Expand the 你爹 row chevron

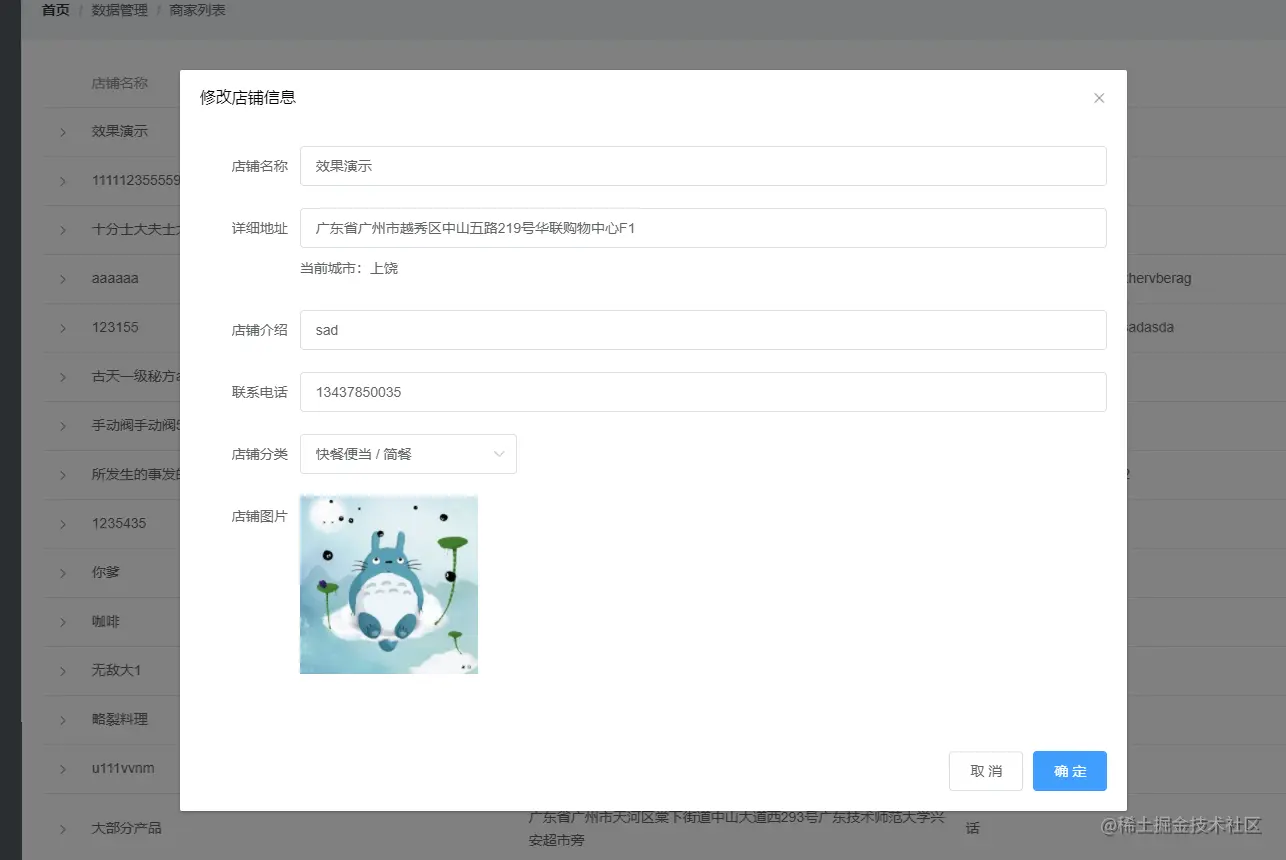coord(62,573)
